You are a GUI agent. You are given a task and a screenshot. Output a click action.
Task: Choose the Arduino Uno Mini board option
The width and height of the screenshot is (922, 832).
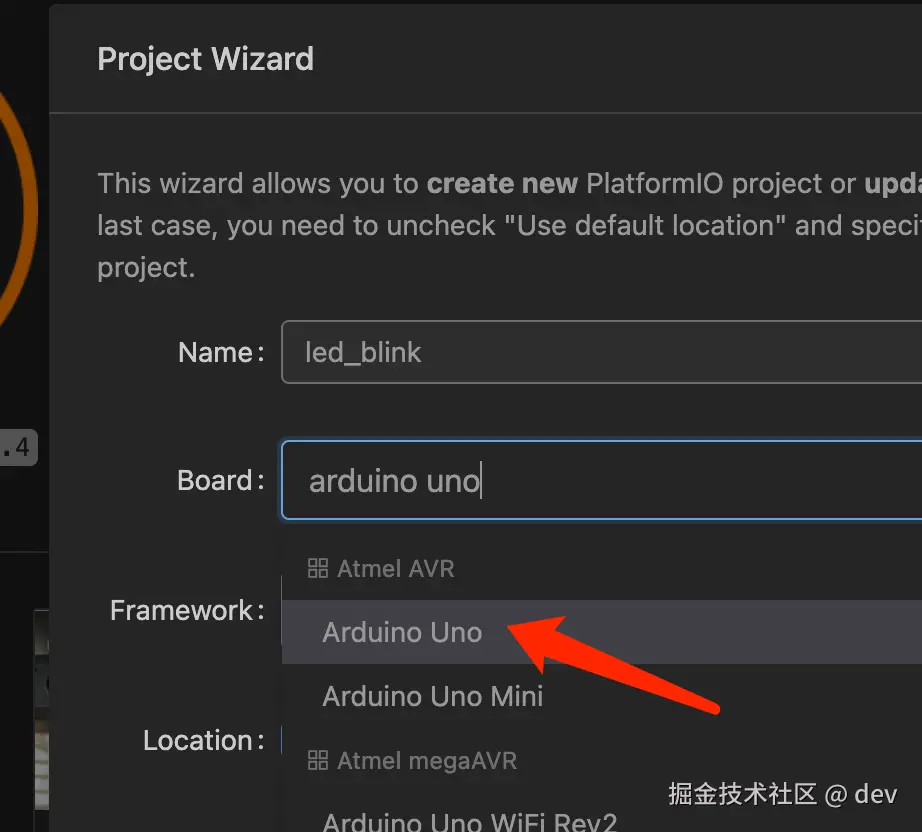(x=432, y=696)
